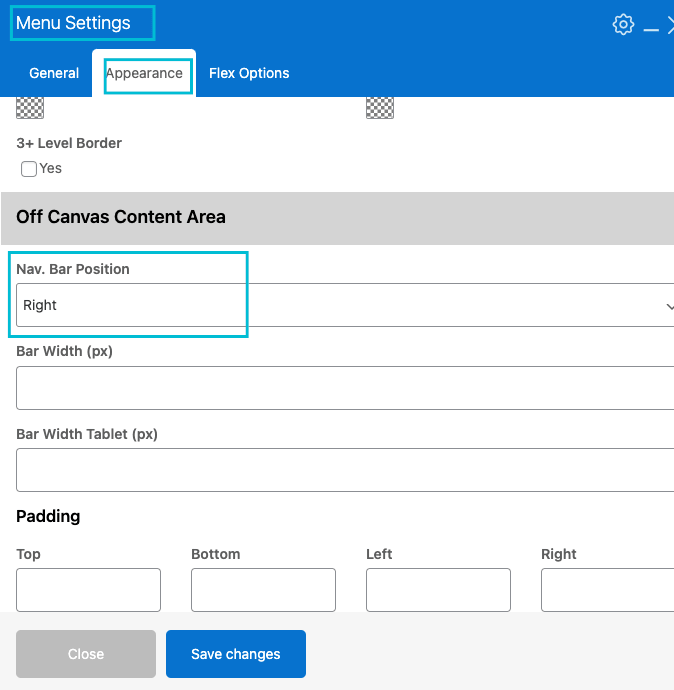Select the Bottom padding input
The width and height of the screenshot is (674, 690).
pyautogui.click(x=263, y=590)
